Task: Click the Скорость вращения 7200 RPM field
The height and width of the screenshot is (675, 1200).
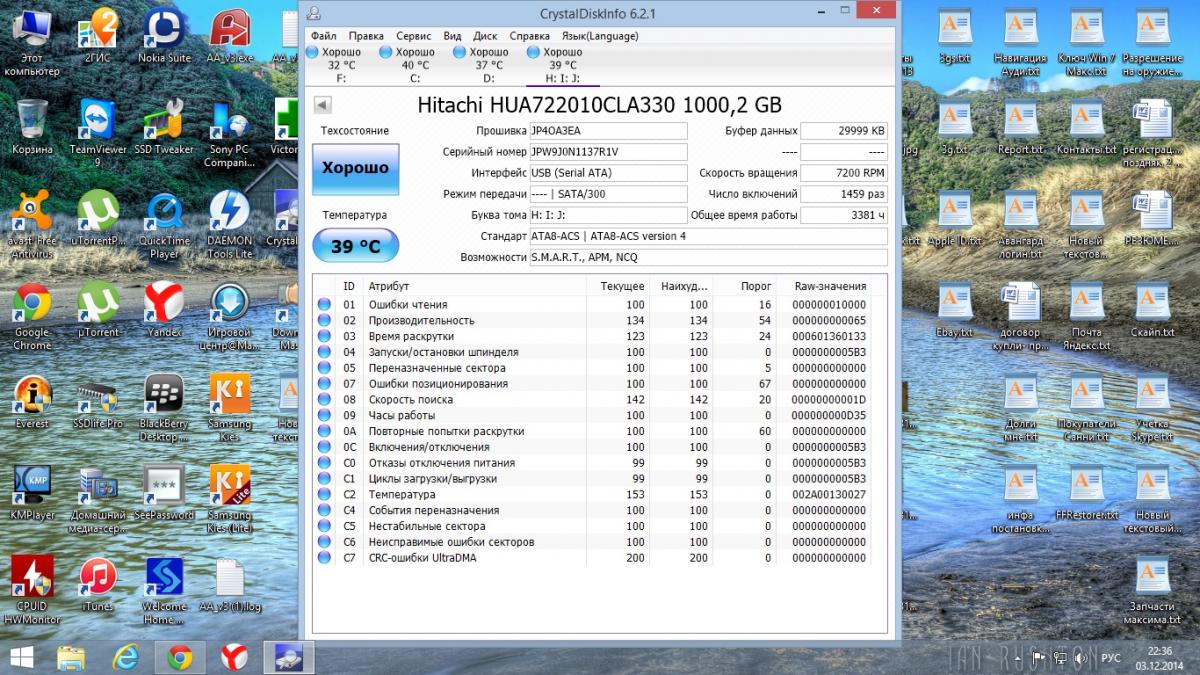Action: click(x=844, y=173)
